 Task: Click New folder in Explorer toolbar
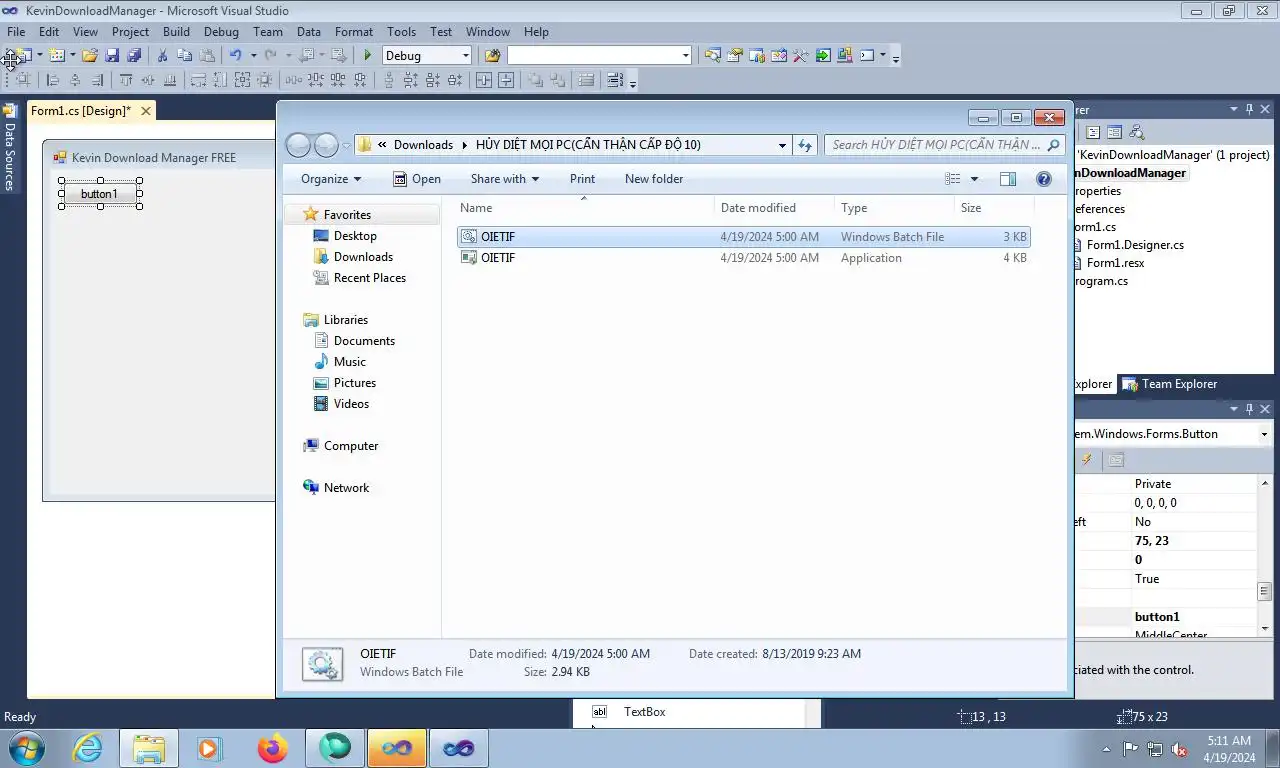click(654, 179)
